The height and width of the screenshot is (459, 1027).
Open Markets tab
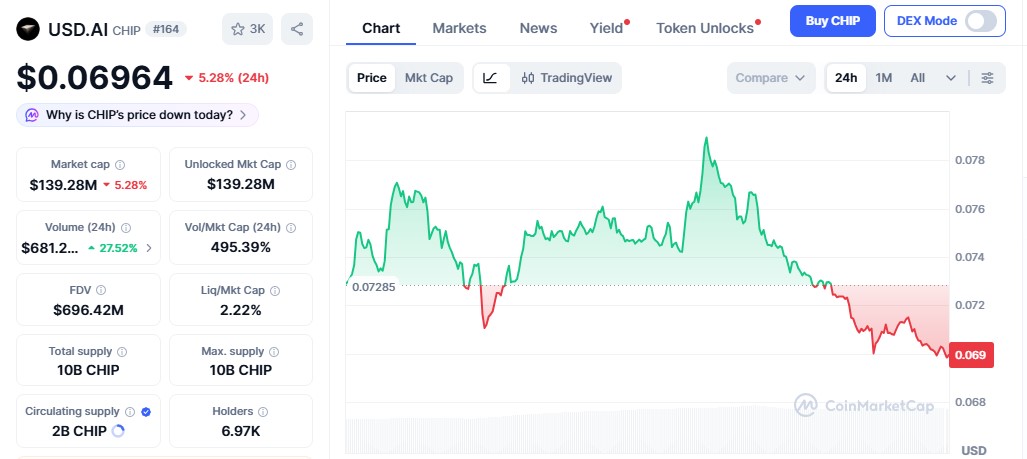(459, 28)
